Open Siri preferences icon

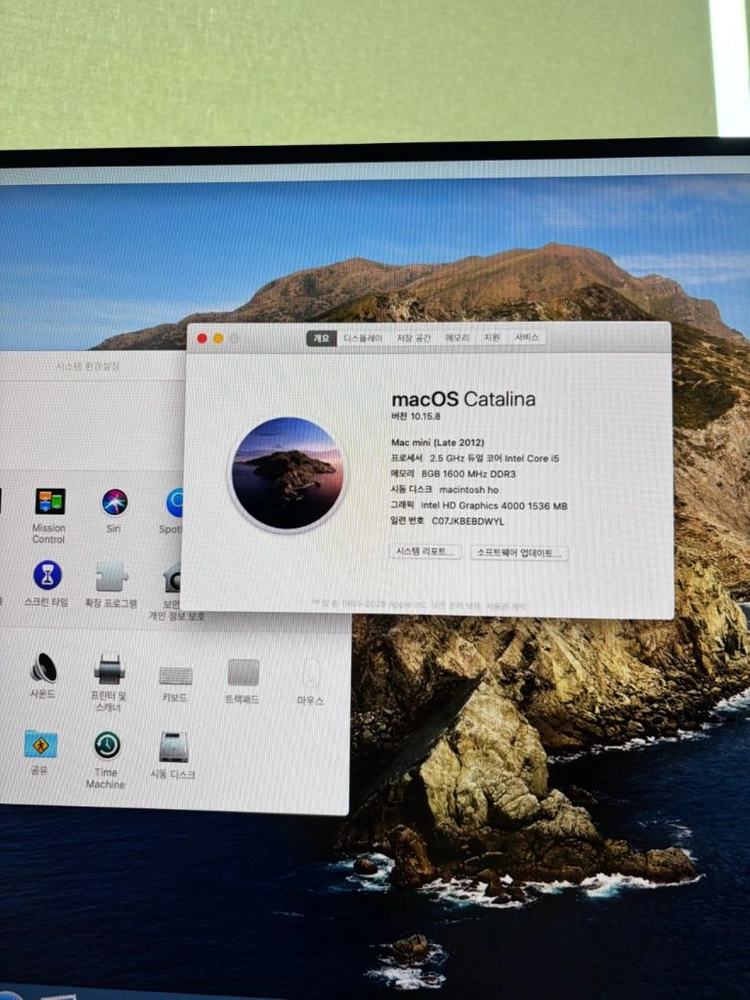coord(114,503)
